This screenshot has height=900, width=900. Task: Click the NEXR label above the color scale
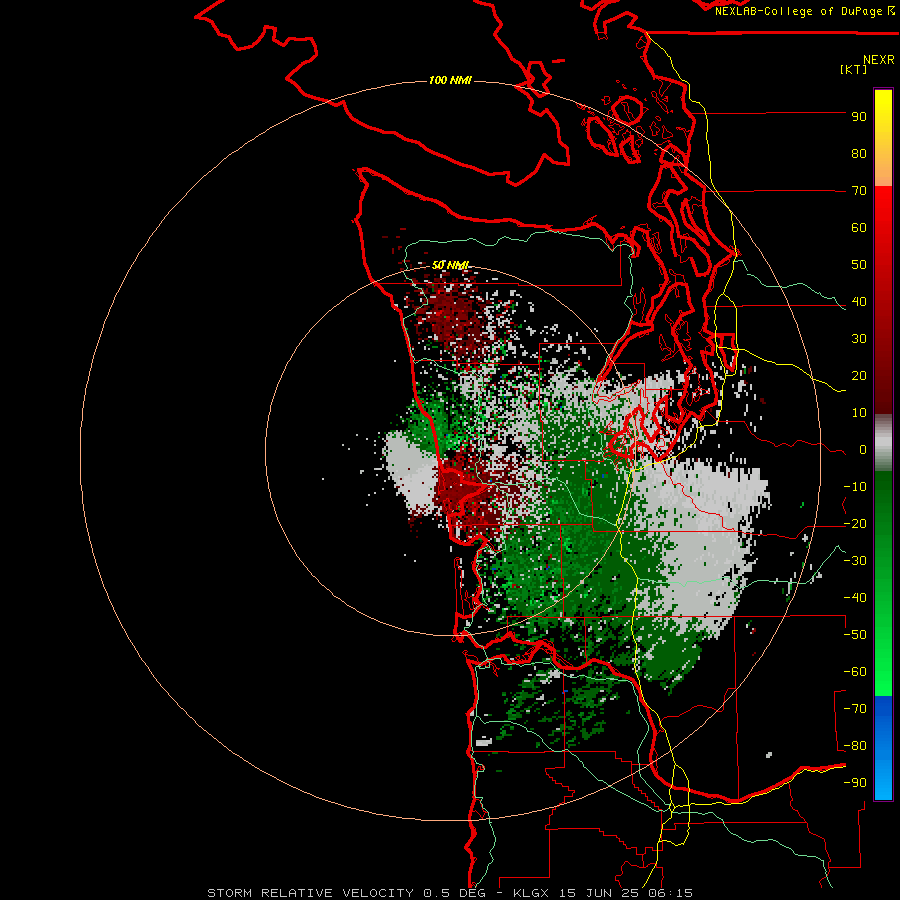point(879,60)
